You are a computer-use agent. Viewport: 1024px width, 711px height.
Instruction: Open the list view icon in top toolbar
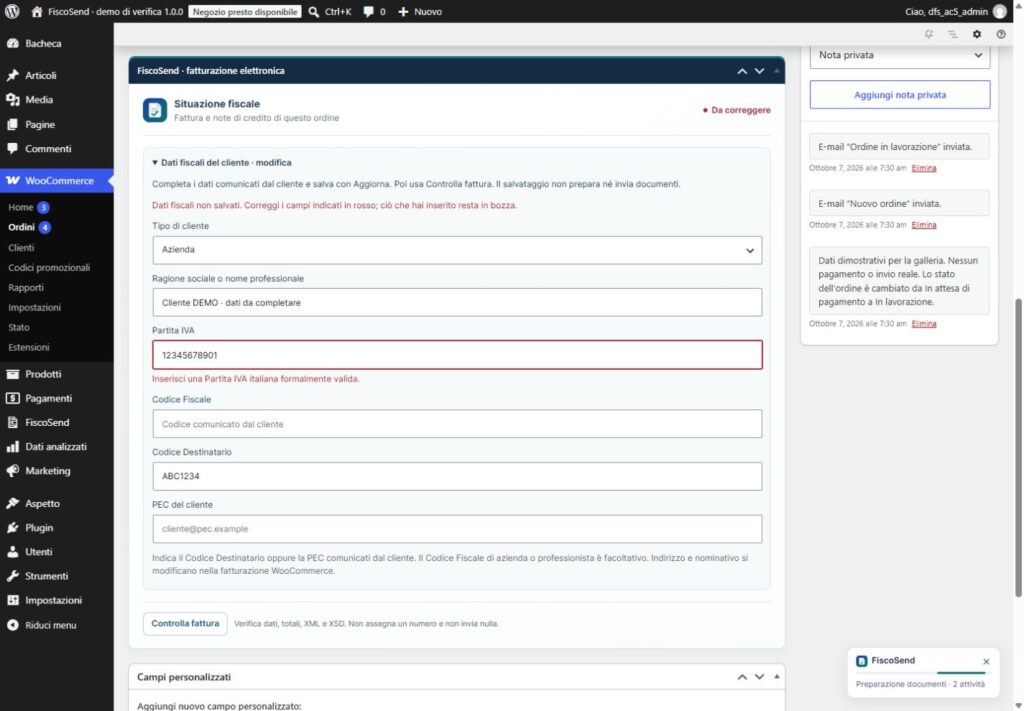[x=952, y=34]
